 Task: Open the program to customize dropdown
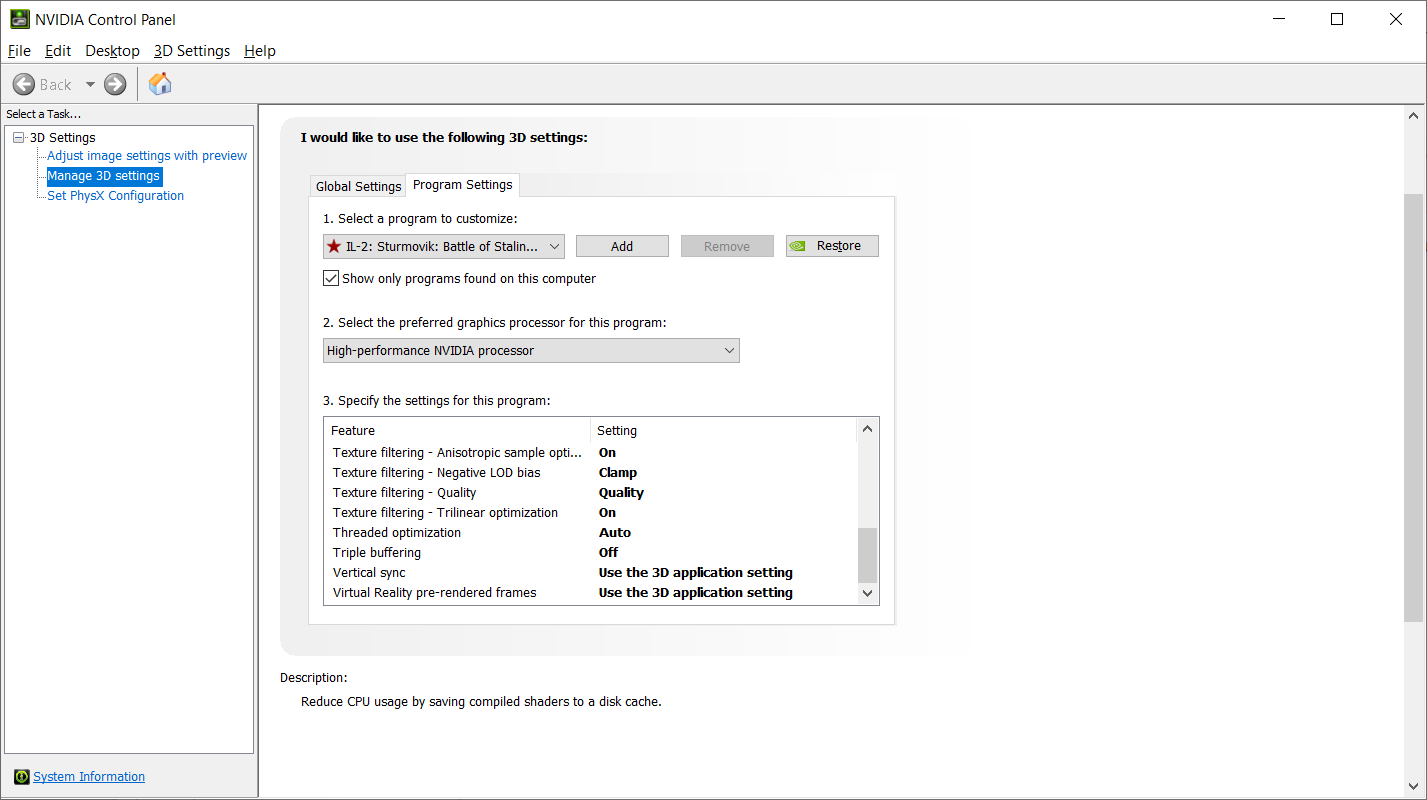tap(444, 246)
